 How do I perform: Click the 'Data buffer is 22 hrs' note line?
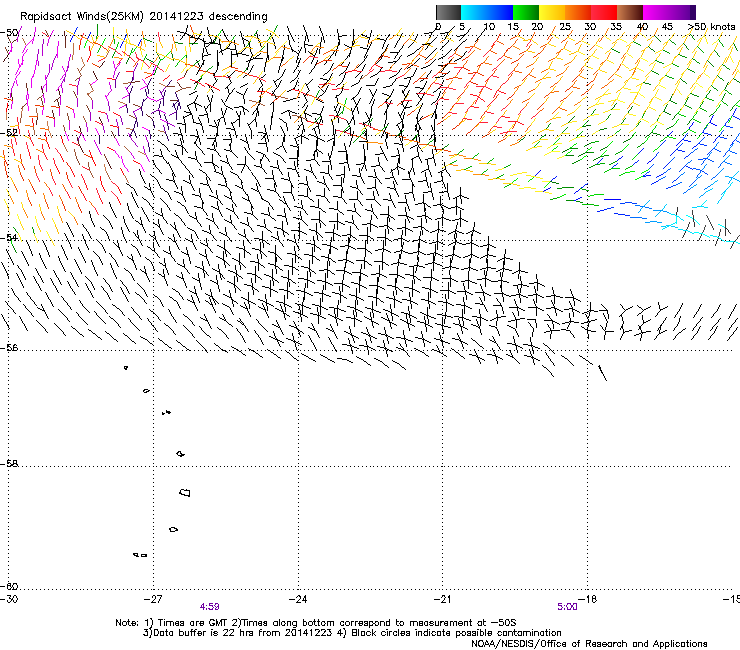352,633
